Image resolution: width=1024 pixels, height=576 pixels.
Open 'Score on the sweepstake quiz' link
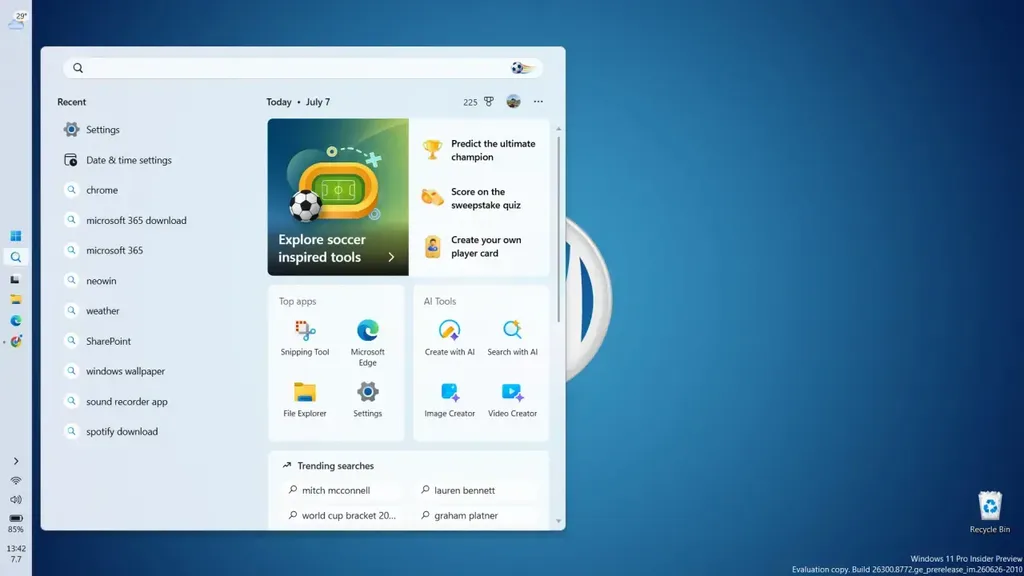click(x=479, y=198)
